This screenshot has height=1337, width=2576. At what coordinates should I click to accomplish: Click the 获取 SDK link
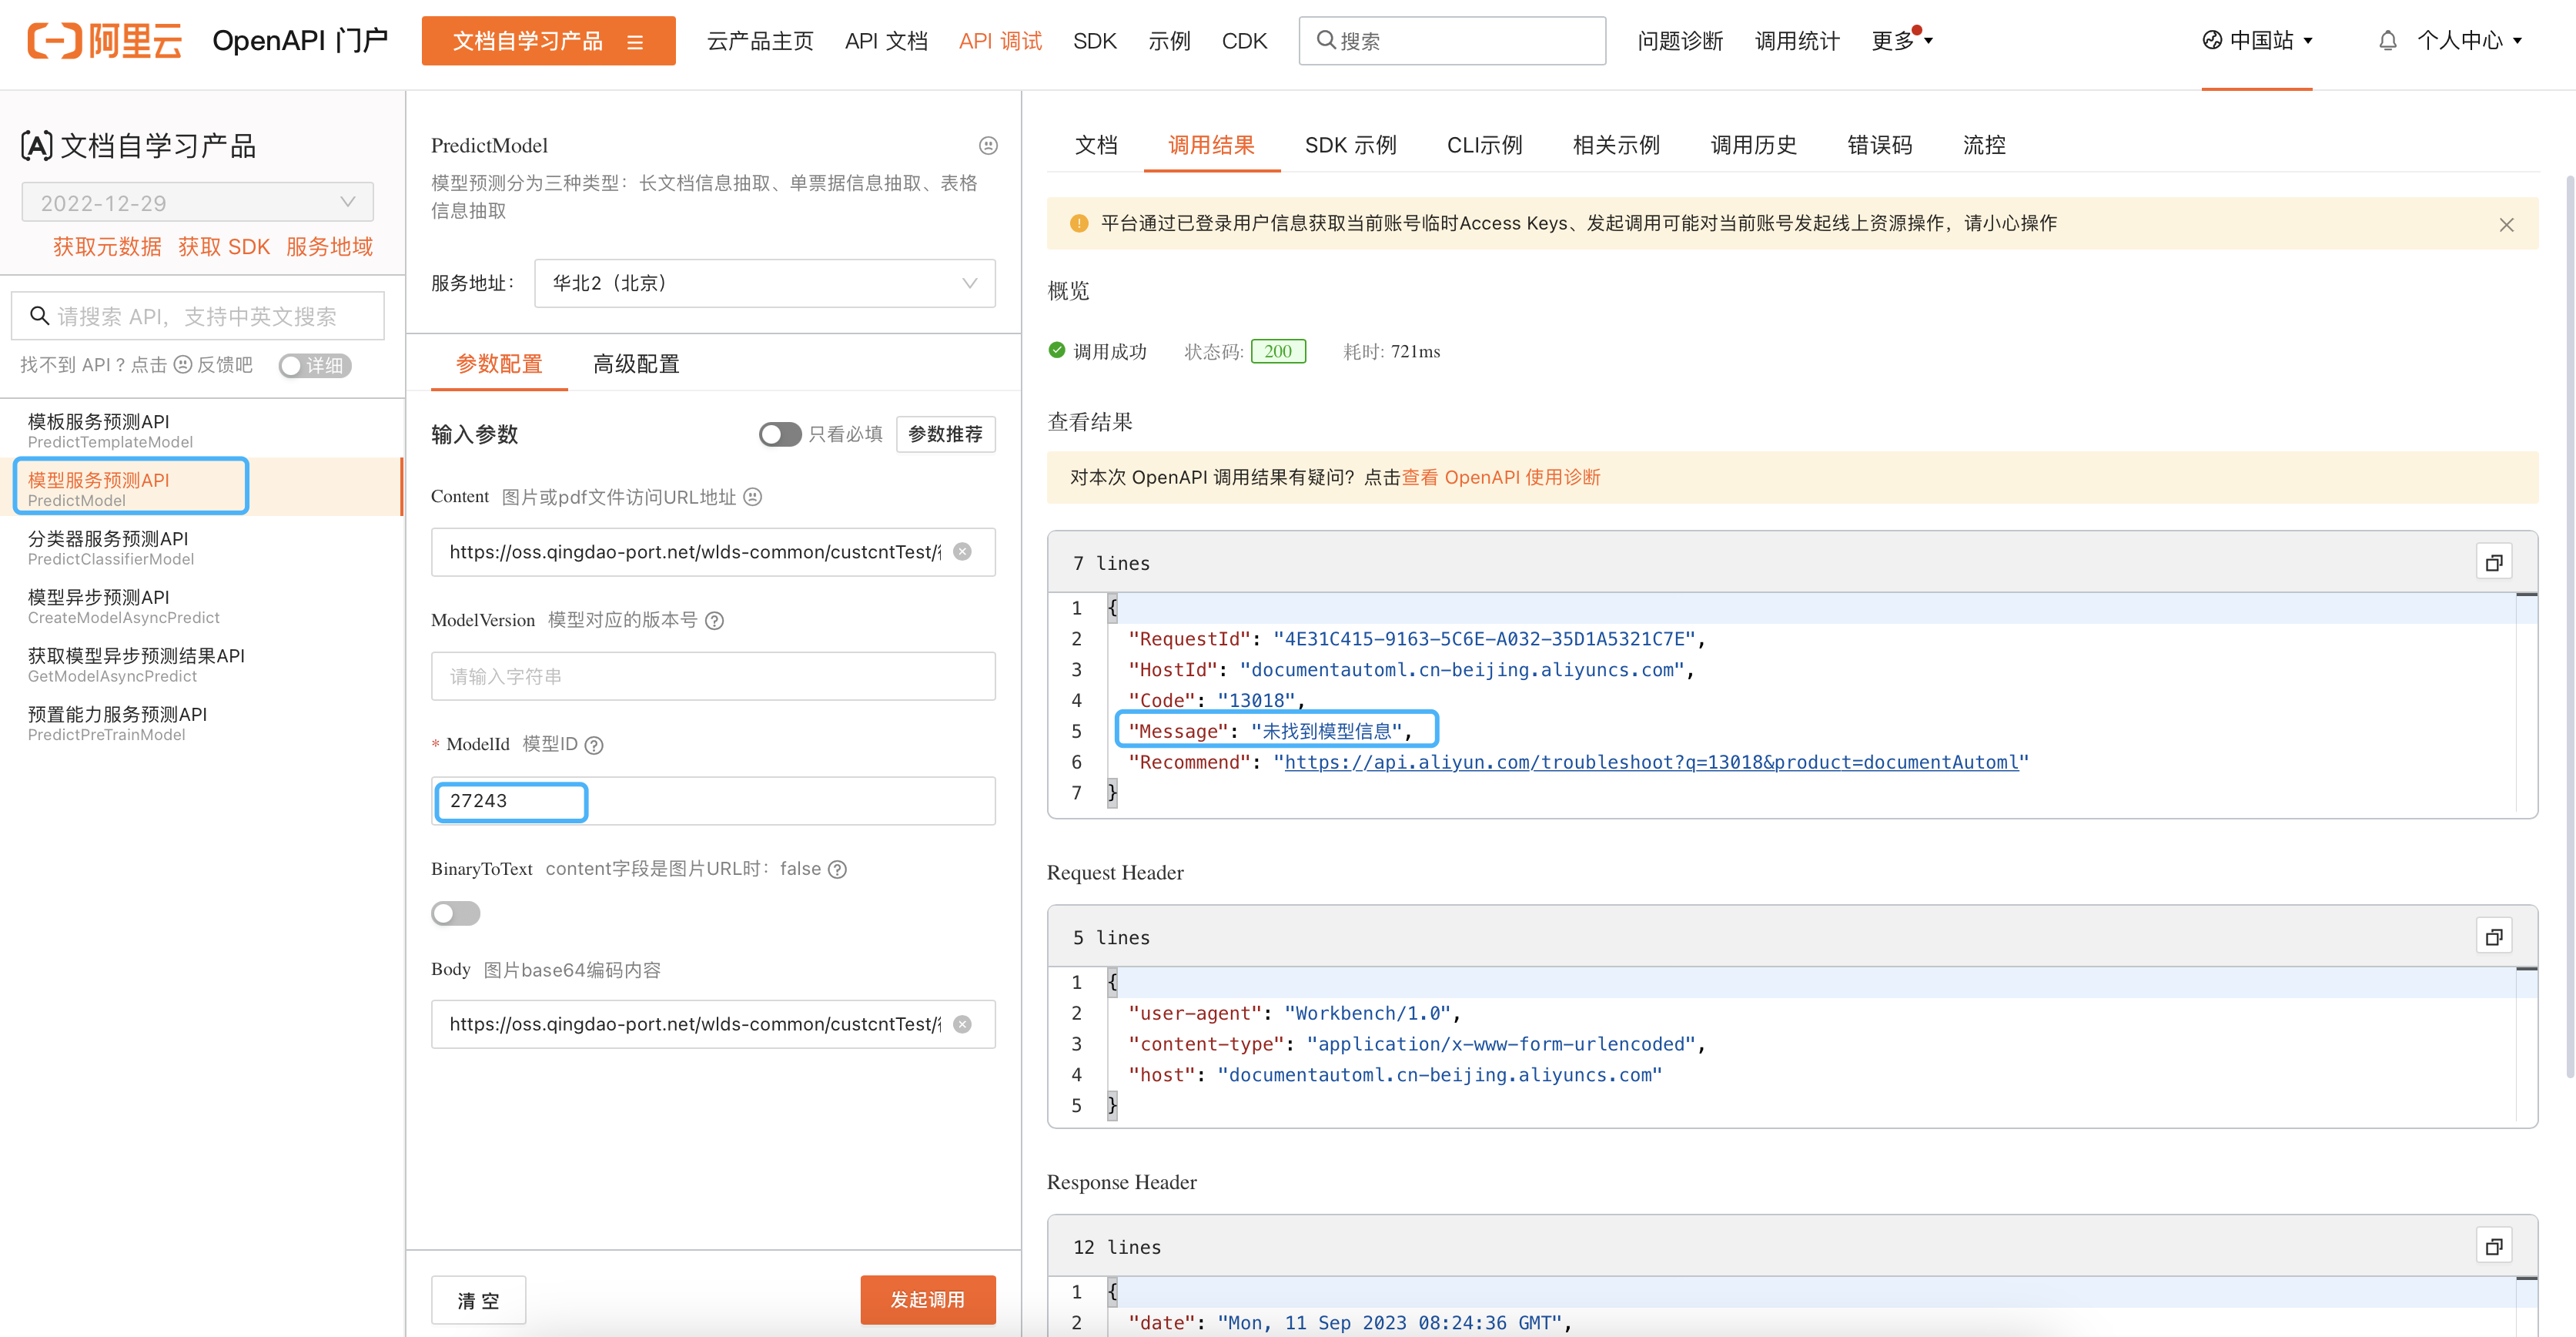(224, 247)
